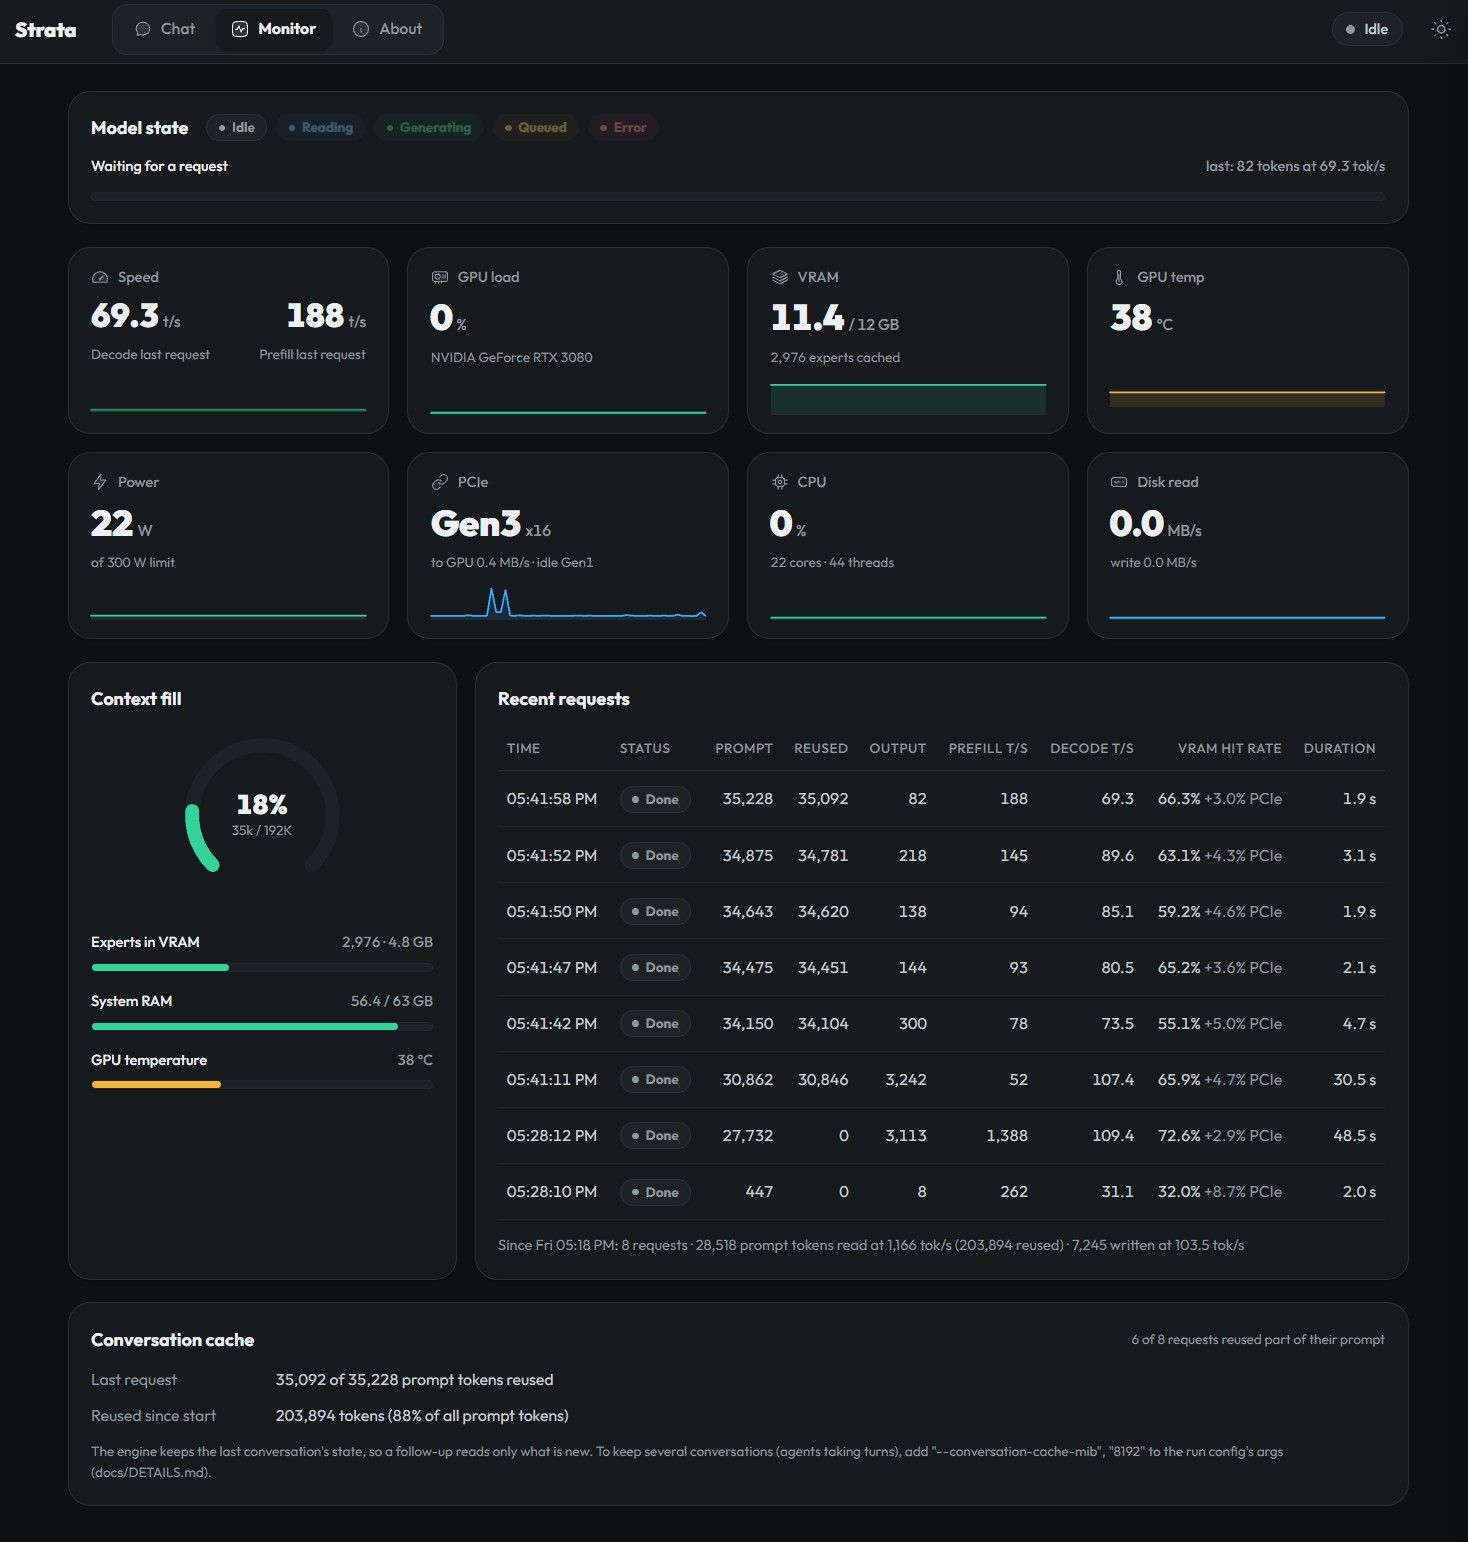
Task: Select the Idle model state legend pill
Action: (x=236, y=127)
